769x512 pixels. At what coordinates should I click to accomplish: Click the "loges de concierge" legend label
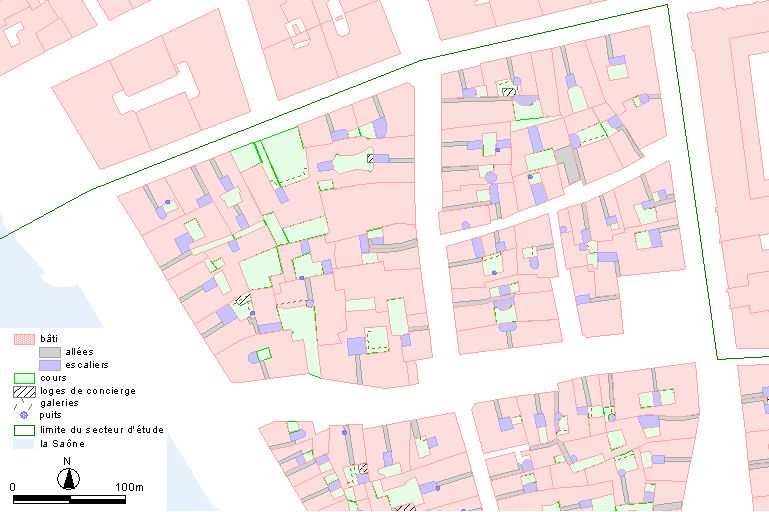88,391
